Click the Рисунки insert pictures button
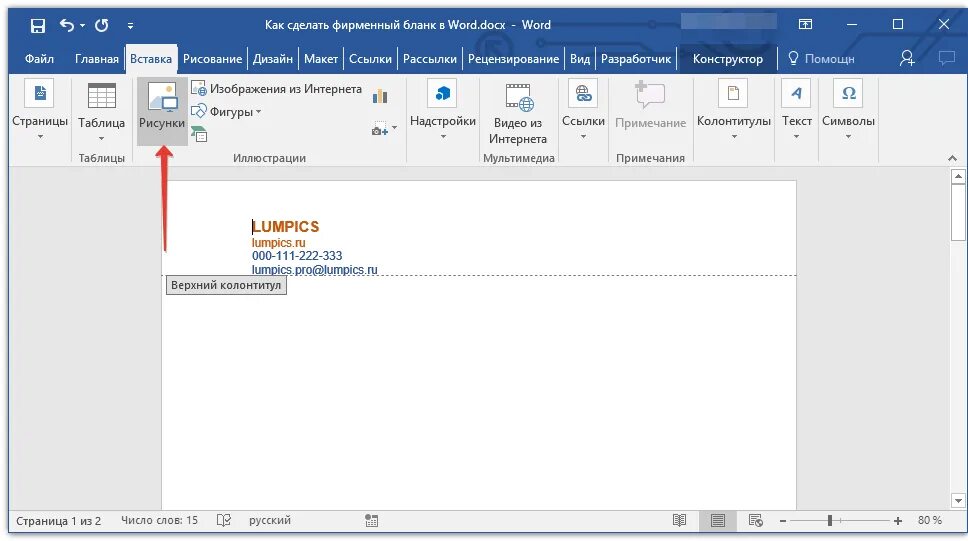 162,112
